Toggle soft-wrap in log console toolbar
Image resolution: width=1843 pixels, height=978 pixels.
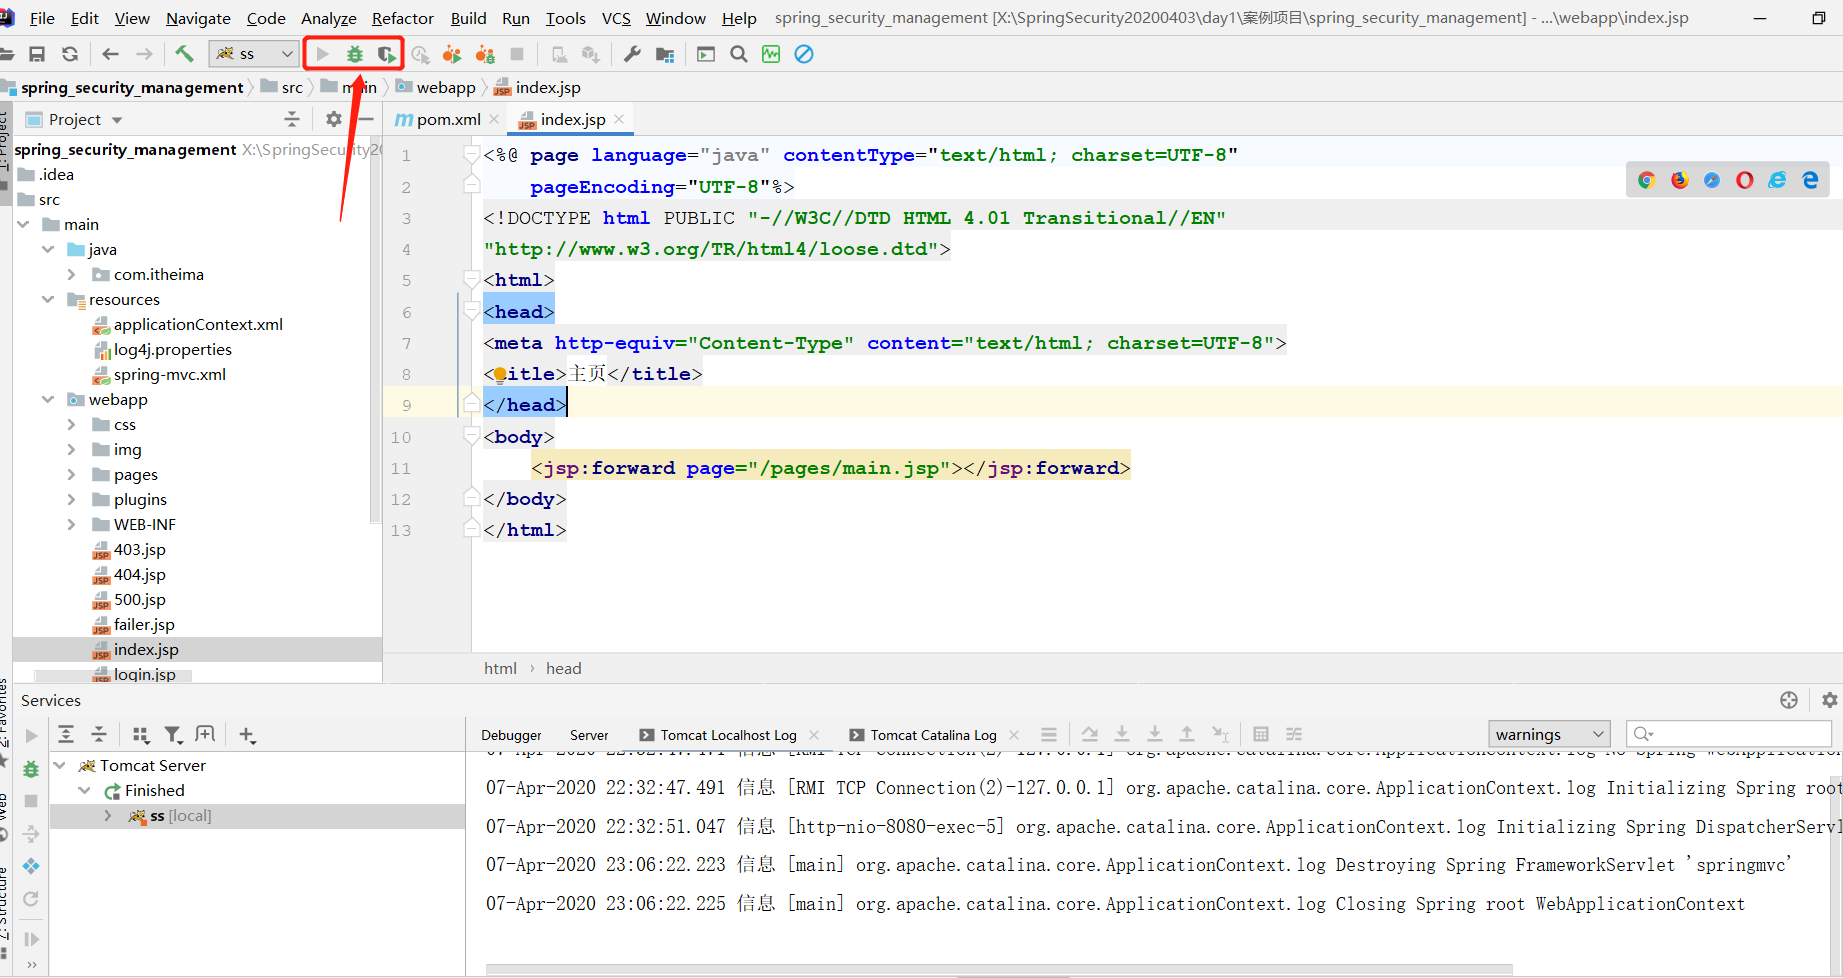click(x=1090, y=734)
